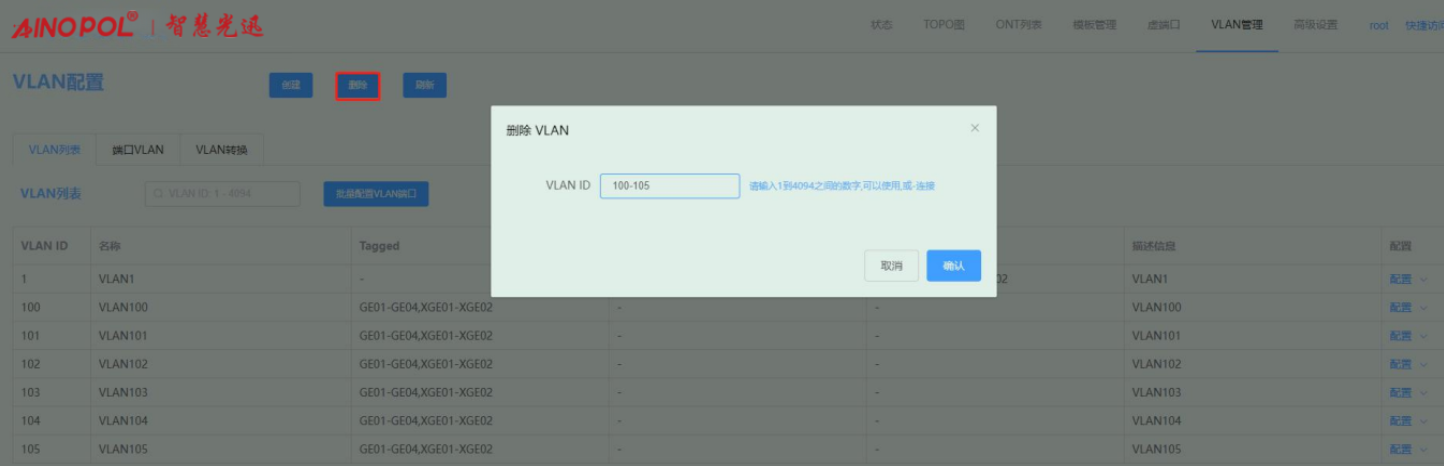Switch to the 端口VLAN tab
Viewport: 1444px width, 466px height.
coord(138,150)
